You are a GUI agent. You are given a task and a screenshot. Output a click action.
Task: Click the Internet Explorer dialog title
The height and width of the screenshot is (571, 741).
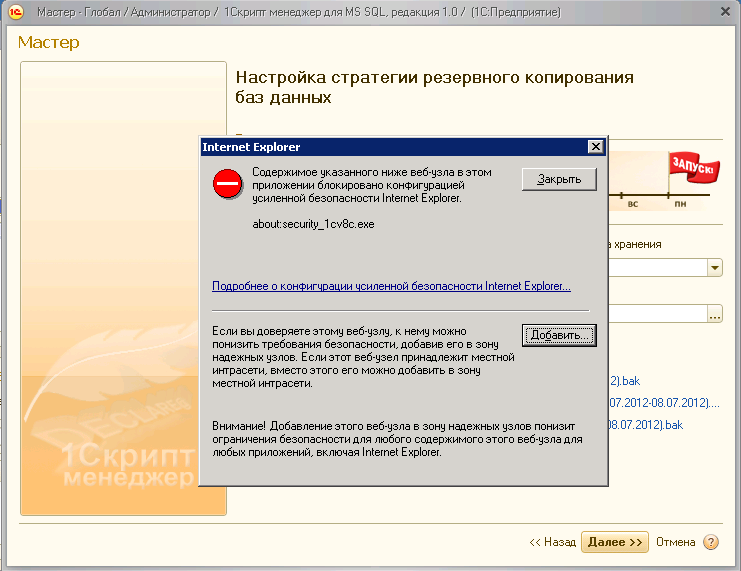[251, 147]
